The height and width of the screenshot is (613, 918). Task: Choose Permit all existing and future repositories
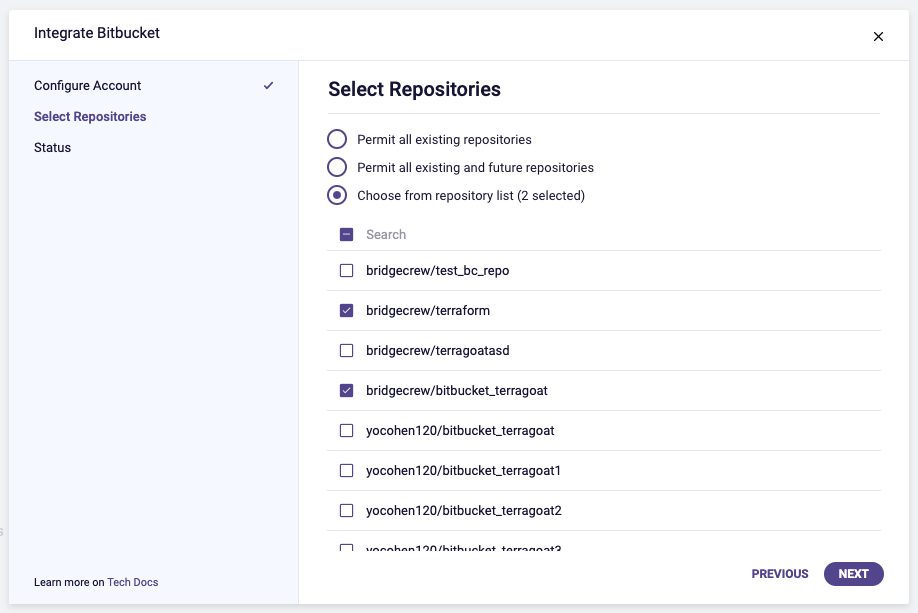click(338, 167)
